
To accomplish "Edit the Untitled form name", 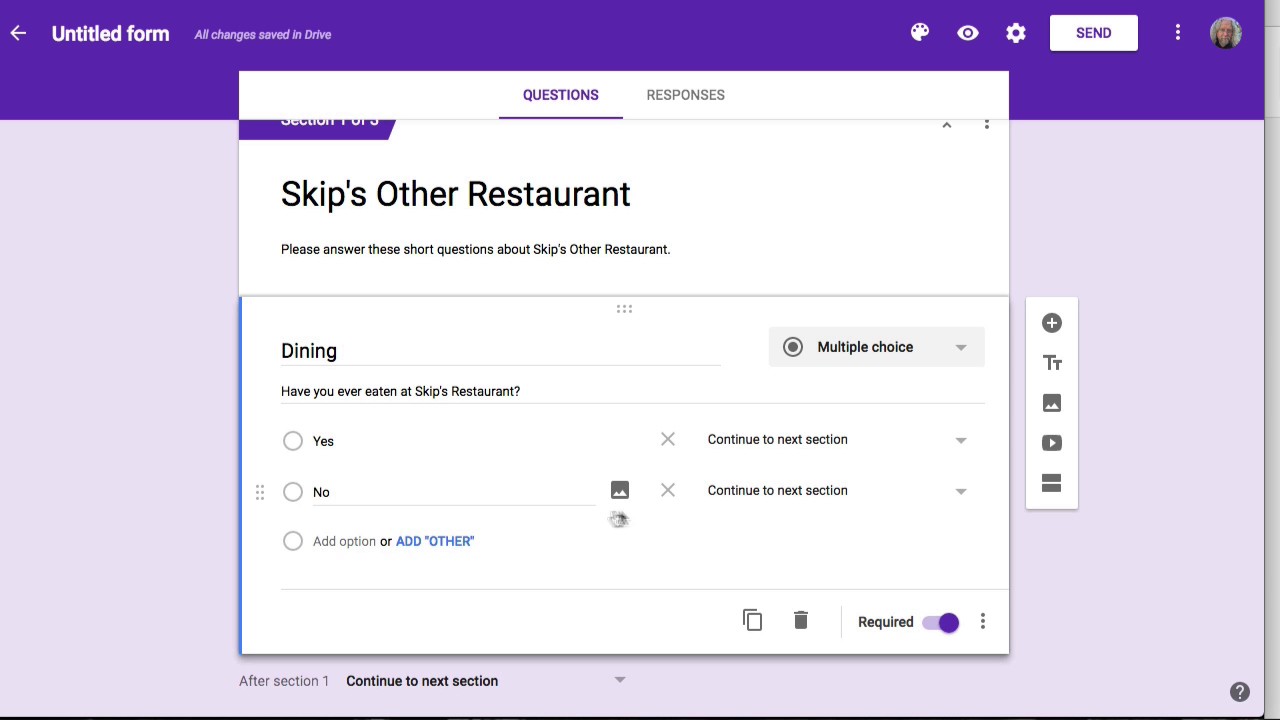I will [x=111, y=34].
